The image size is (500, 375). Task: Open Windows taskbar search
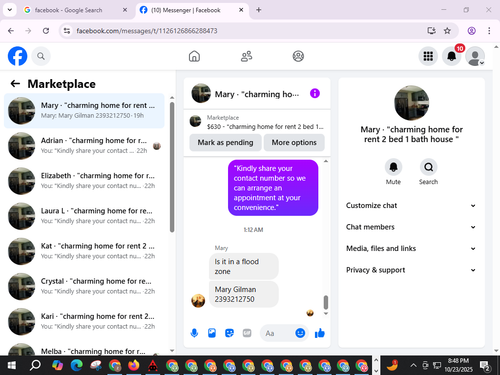point(35,366)
